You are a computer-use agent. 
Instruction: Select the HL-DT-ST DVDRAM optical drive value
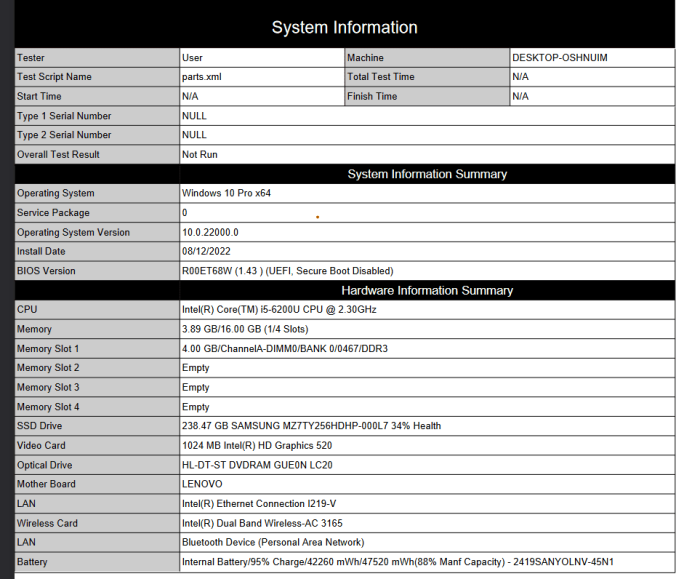tap(257, 465)
